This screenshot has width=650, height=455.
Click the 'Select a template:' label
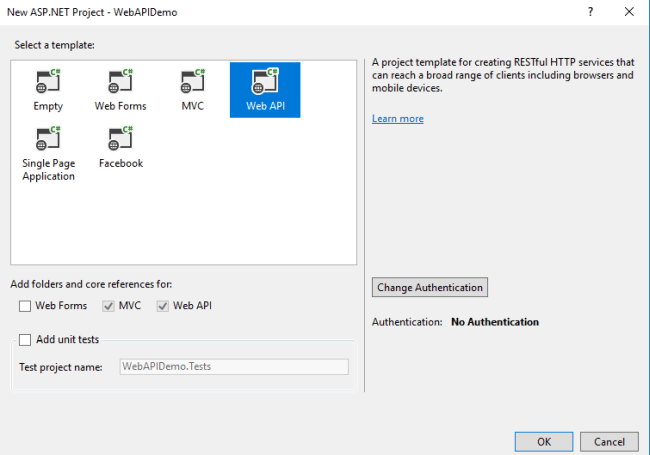point(54,45)
